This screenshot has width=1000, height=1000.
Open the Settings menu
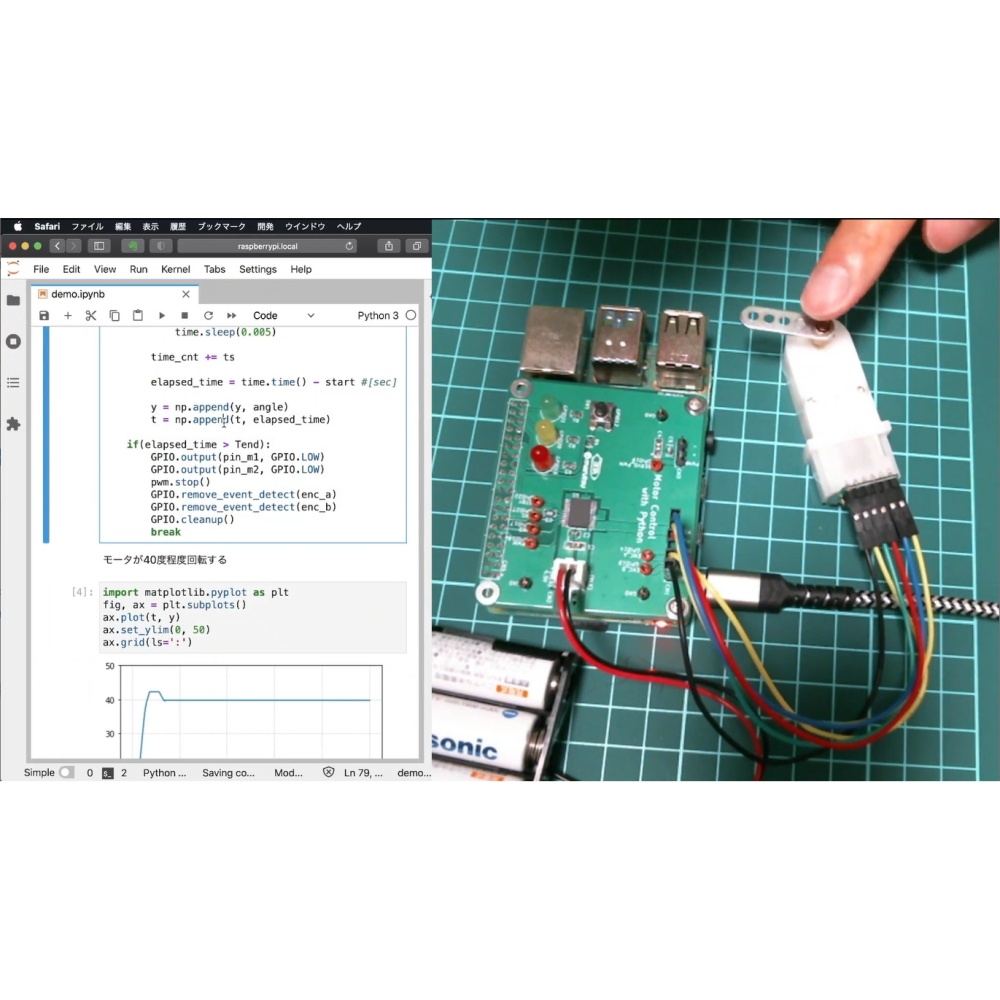(x=257, y=270)
